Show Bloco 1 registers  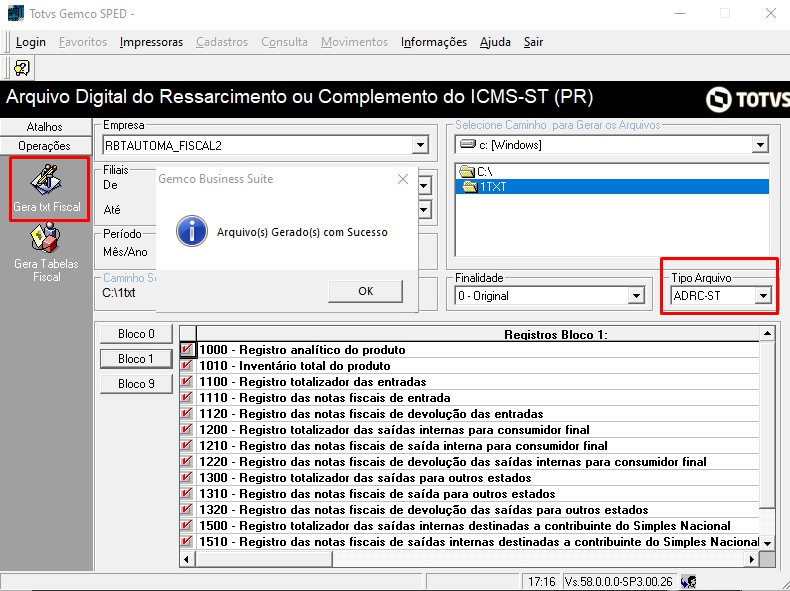point(136,359)
